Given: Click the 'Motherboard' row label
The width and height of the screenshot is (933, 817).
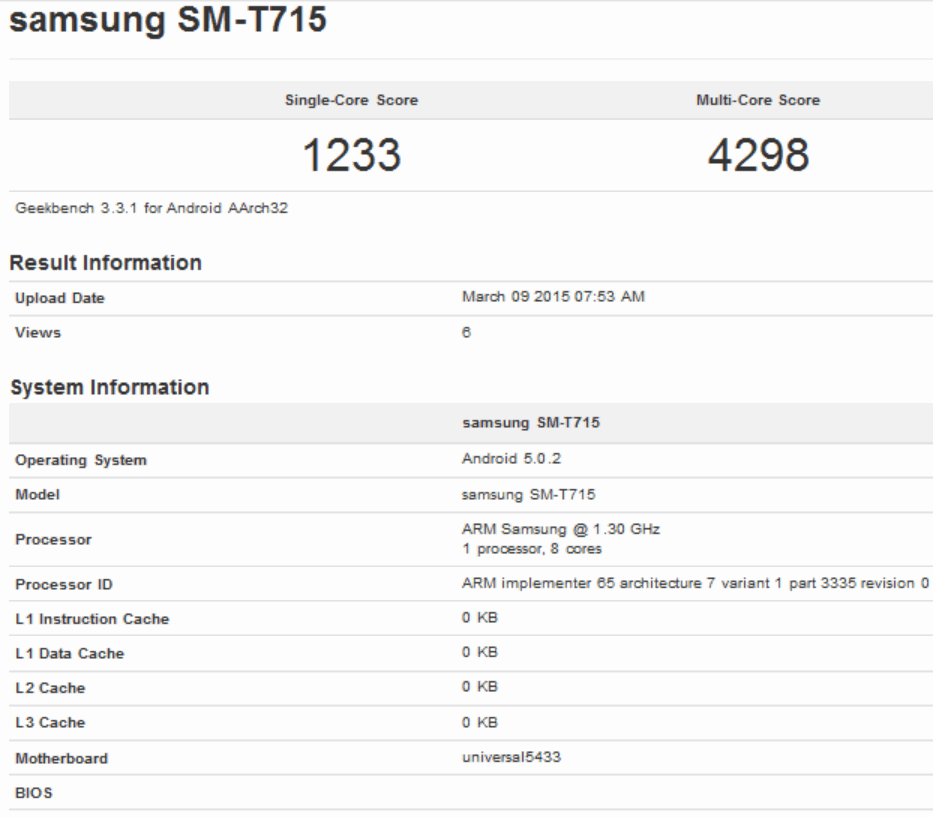Looking at the screenshot, I should point(62,759).
